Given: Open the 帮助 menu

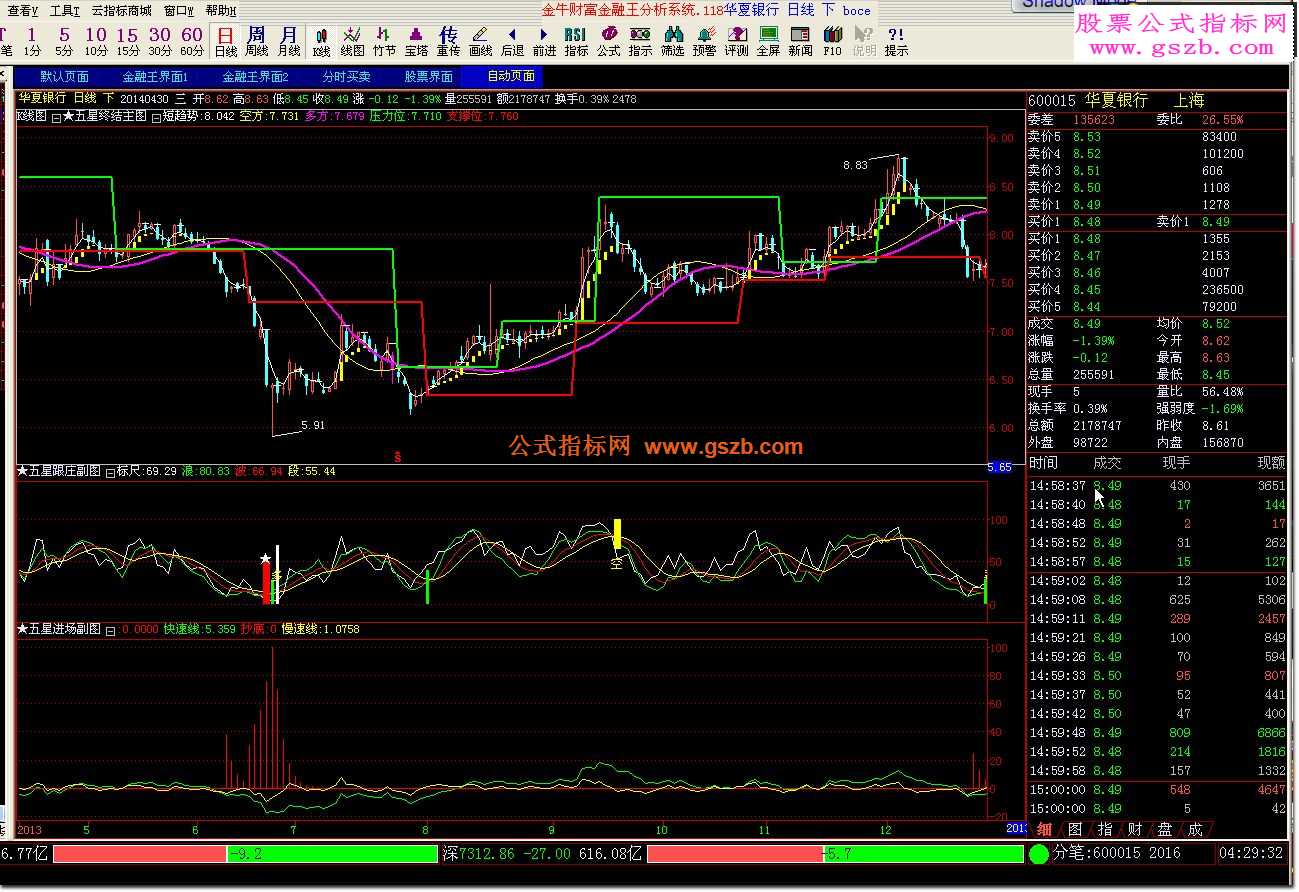Looking at the screenshot, I should coord(221,11).
